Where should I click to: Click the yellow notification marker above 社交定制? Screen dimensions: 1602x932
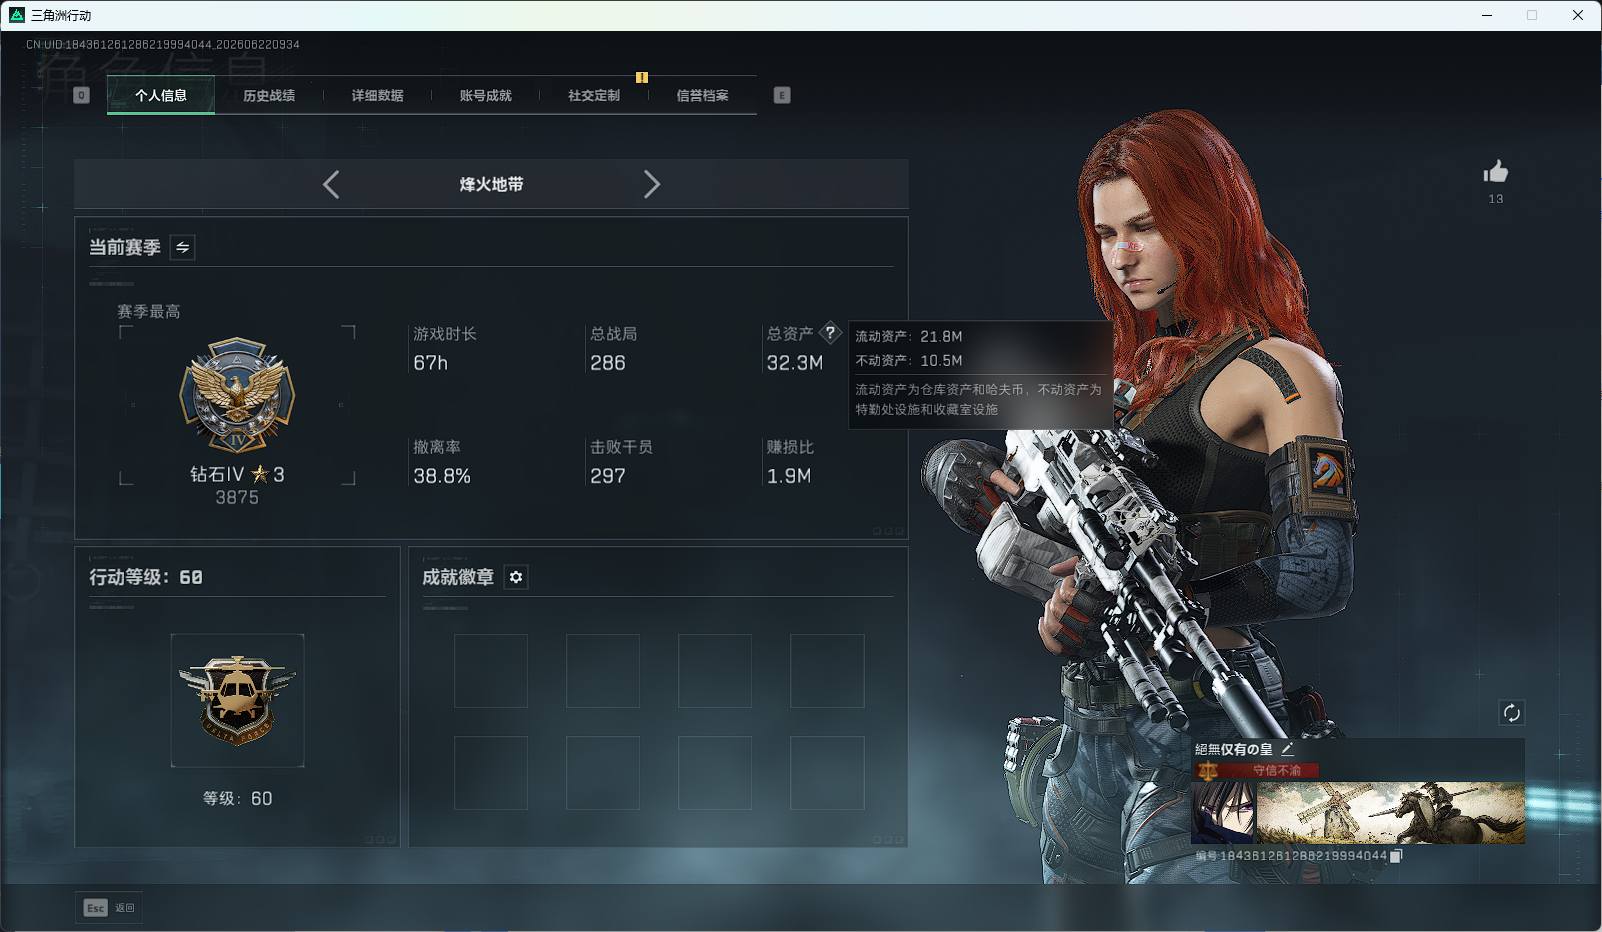[642, 77]
